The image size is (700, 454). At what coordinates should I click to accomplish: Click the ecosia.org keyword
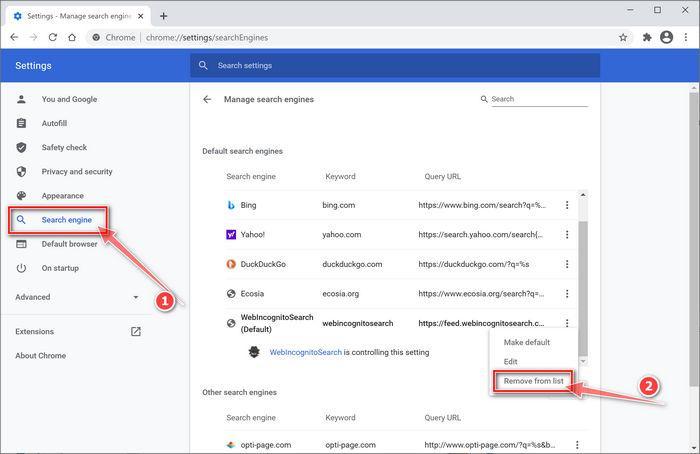click(341, 293)
